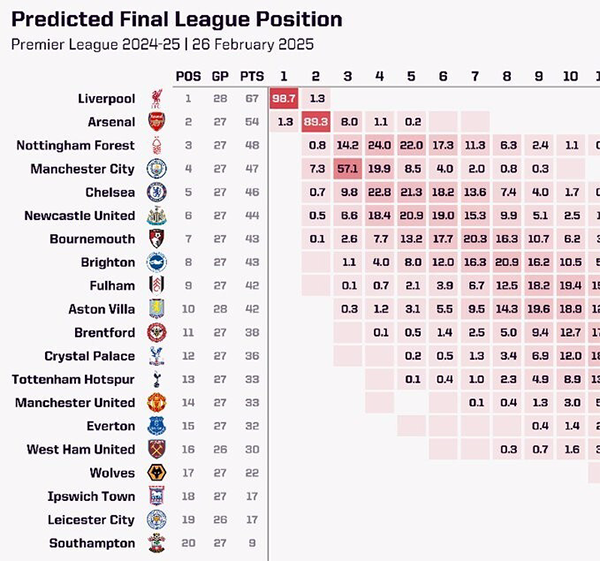Select the Wolves club badge
Screen dimensions: 600x561
[x=156, y=473]
